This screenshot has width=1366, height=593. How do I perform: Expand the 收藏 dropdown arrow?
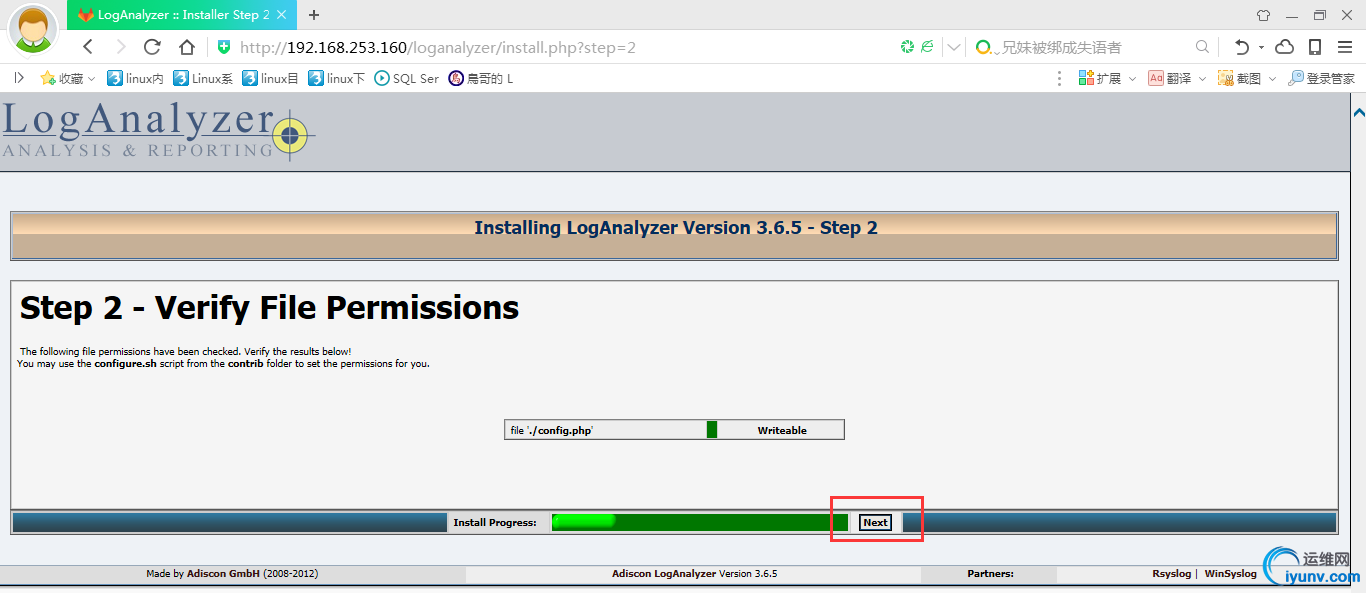(91, 78)
